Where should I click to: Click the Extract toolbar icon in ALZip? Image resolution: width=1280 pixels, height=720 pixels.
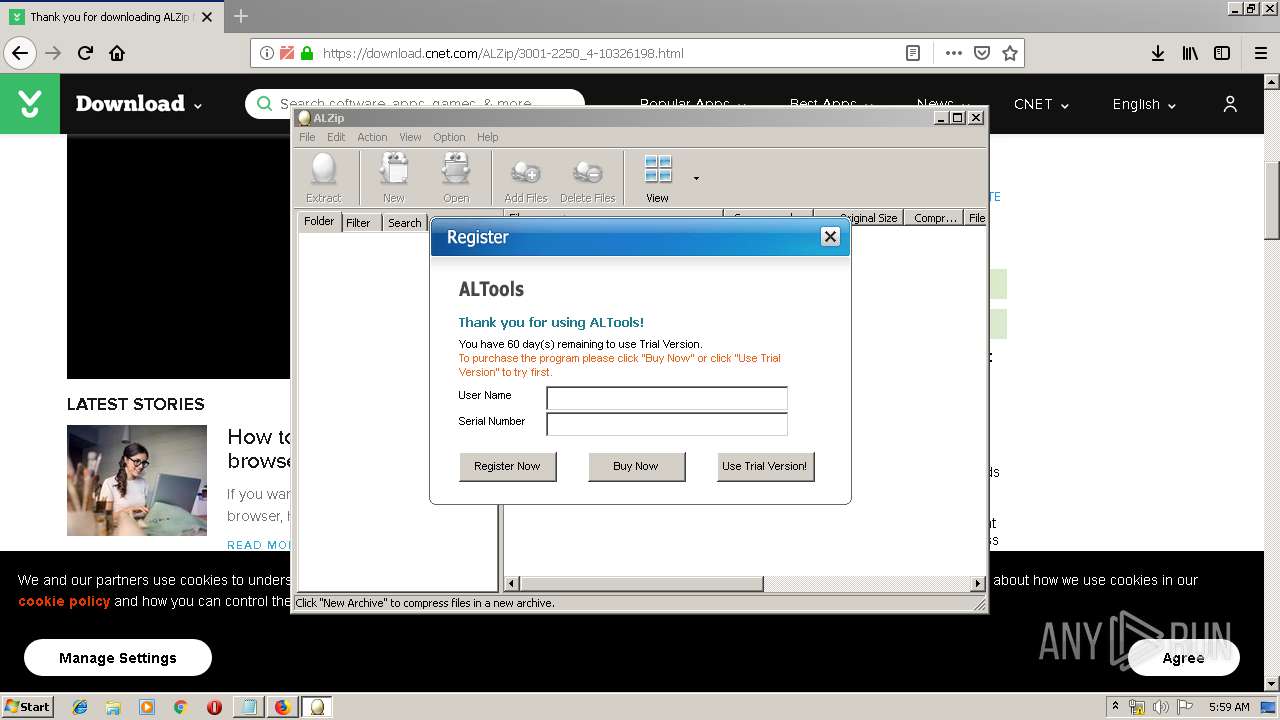click(323, 178)
